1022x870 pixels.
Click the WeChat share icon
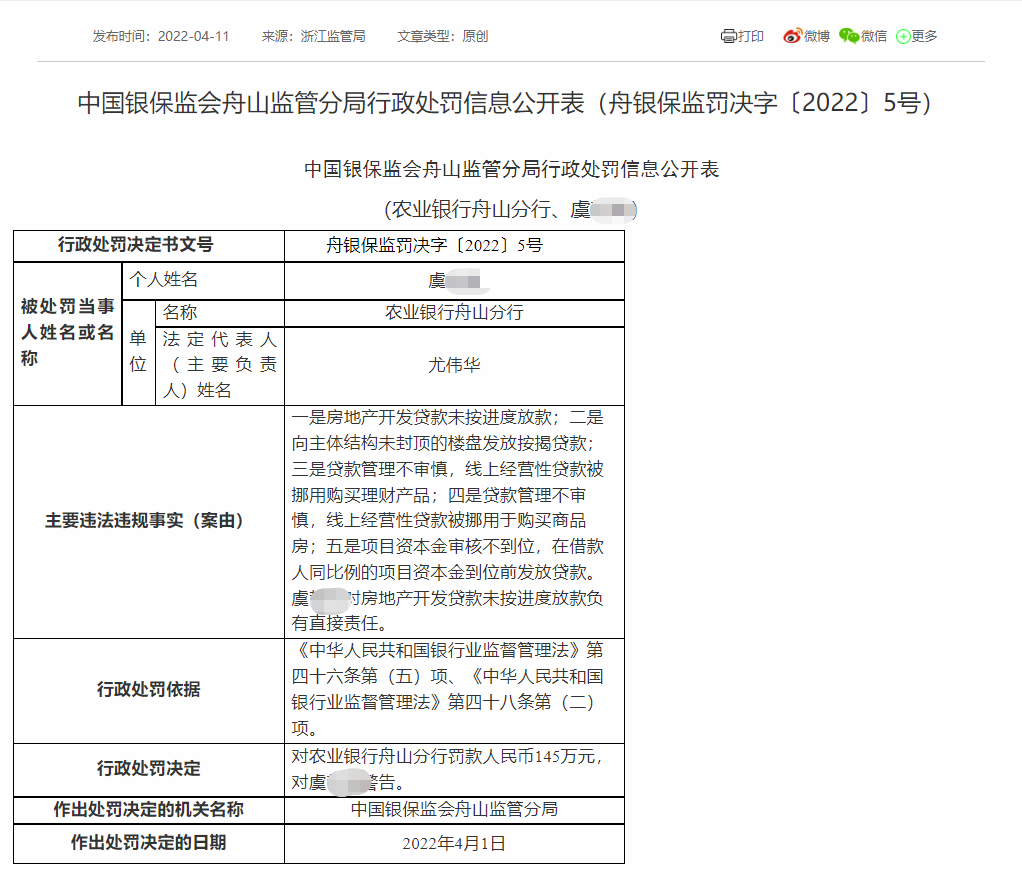[x=849, y=36]
